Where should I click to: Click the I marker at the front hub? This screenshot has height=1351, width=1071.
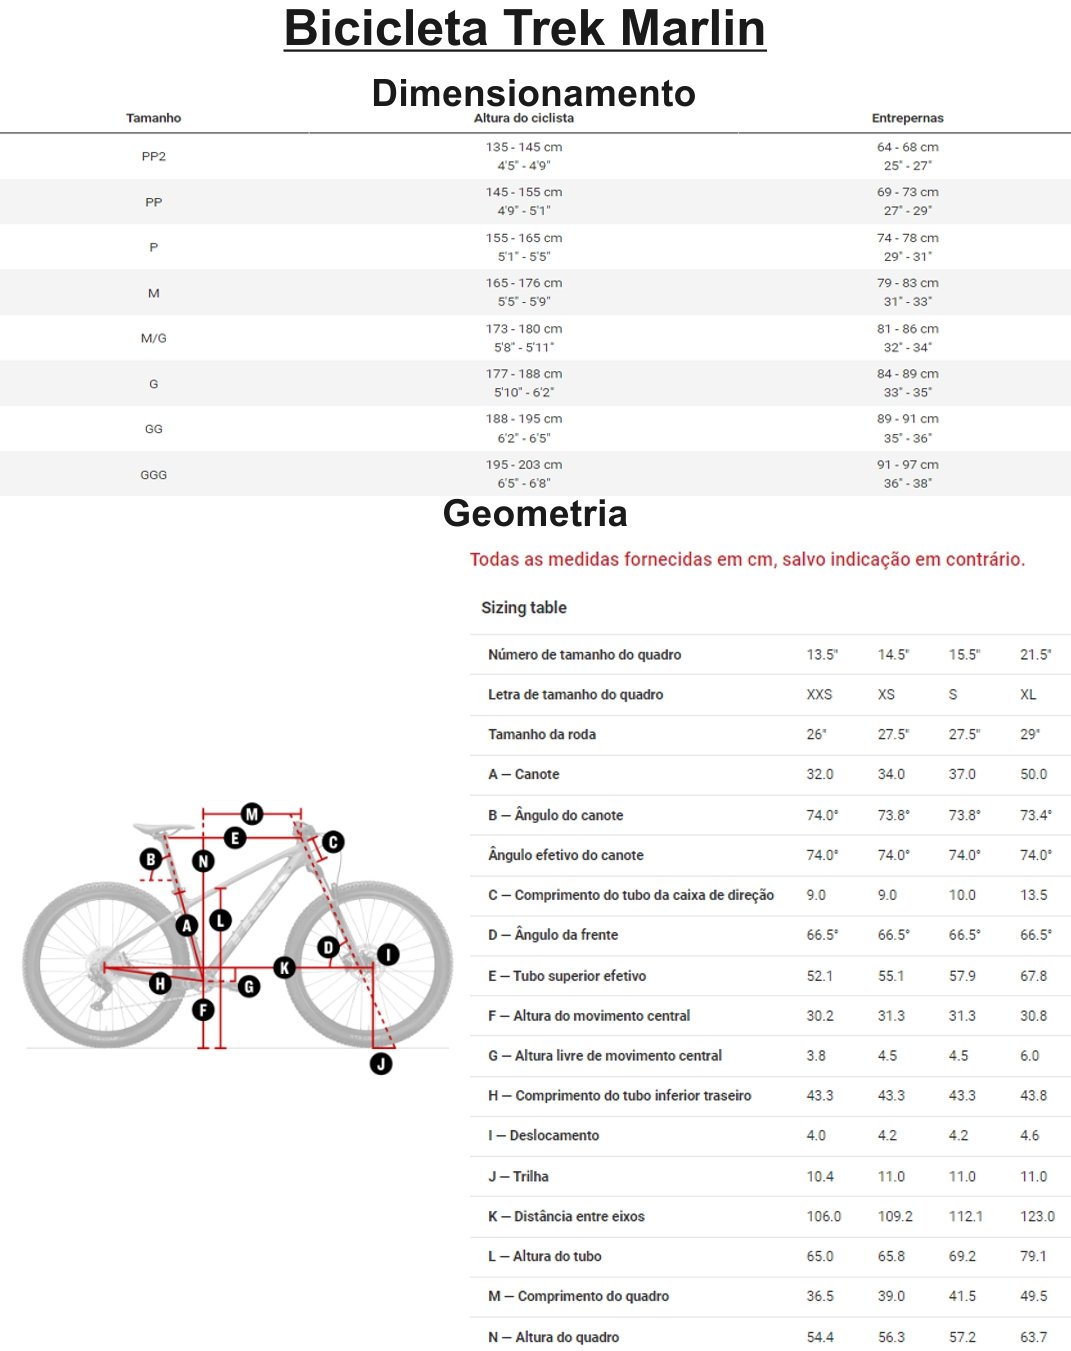click(388, 954)
